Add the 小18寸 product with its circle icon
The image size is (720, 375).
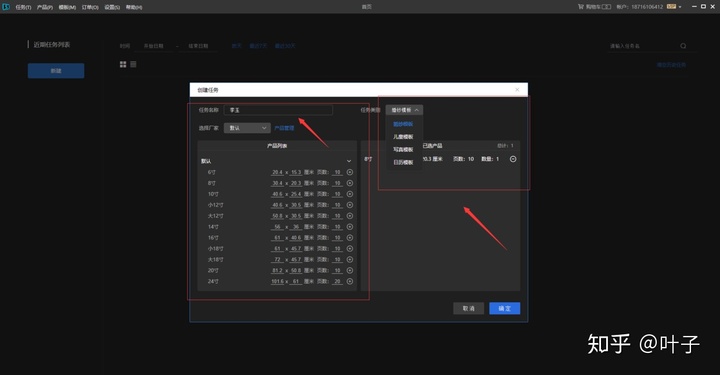(x=349, y=248)
